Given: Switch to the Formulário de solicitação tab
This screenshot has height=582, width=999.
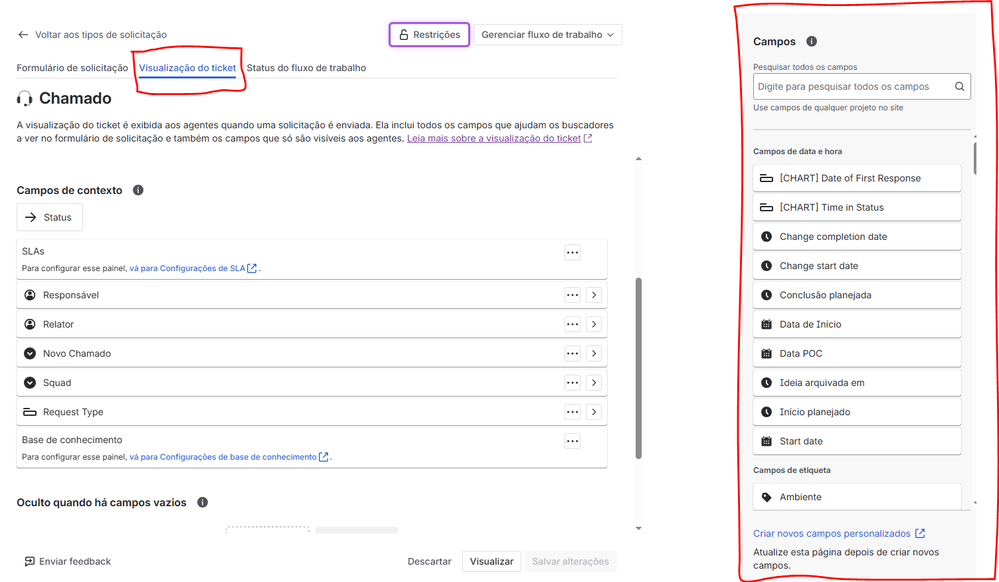Looking at the screenshot, I should (x=72, y=68).
